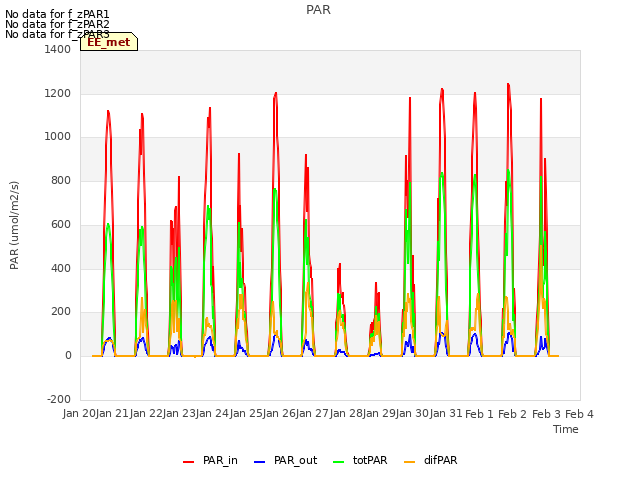
Task: Click the 600 y-axis tick label
Action: point(61,224)
